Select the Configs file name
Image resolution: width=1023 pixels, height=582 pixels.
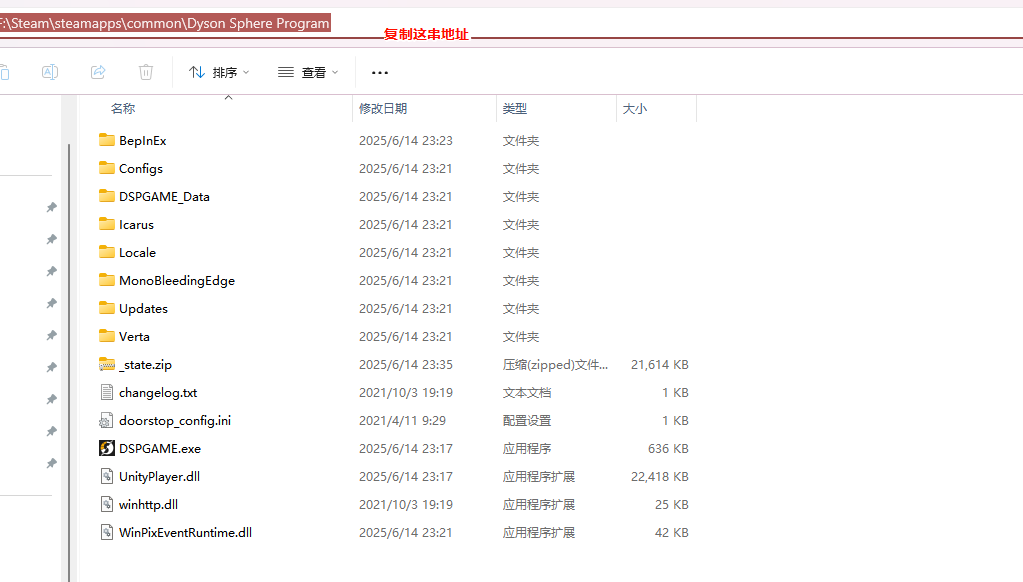(x=141, y=168)
